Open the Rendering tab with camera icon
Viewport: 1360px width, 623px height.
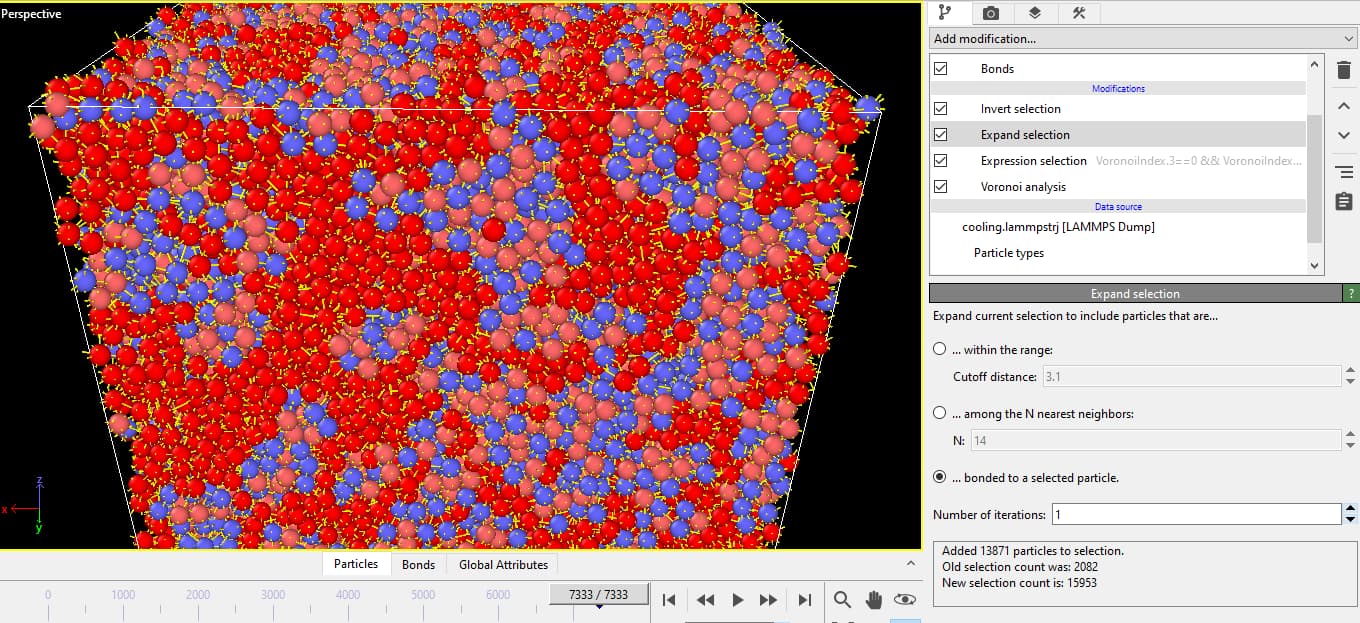click(990, 13)
